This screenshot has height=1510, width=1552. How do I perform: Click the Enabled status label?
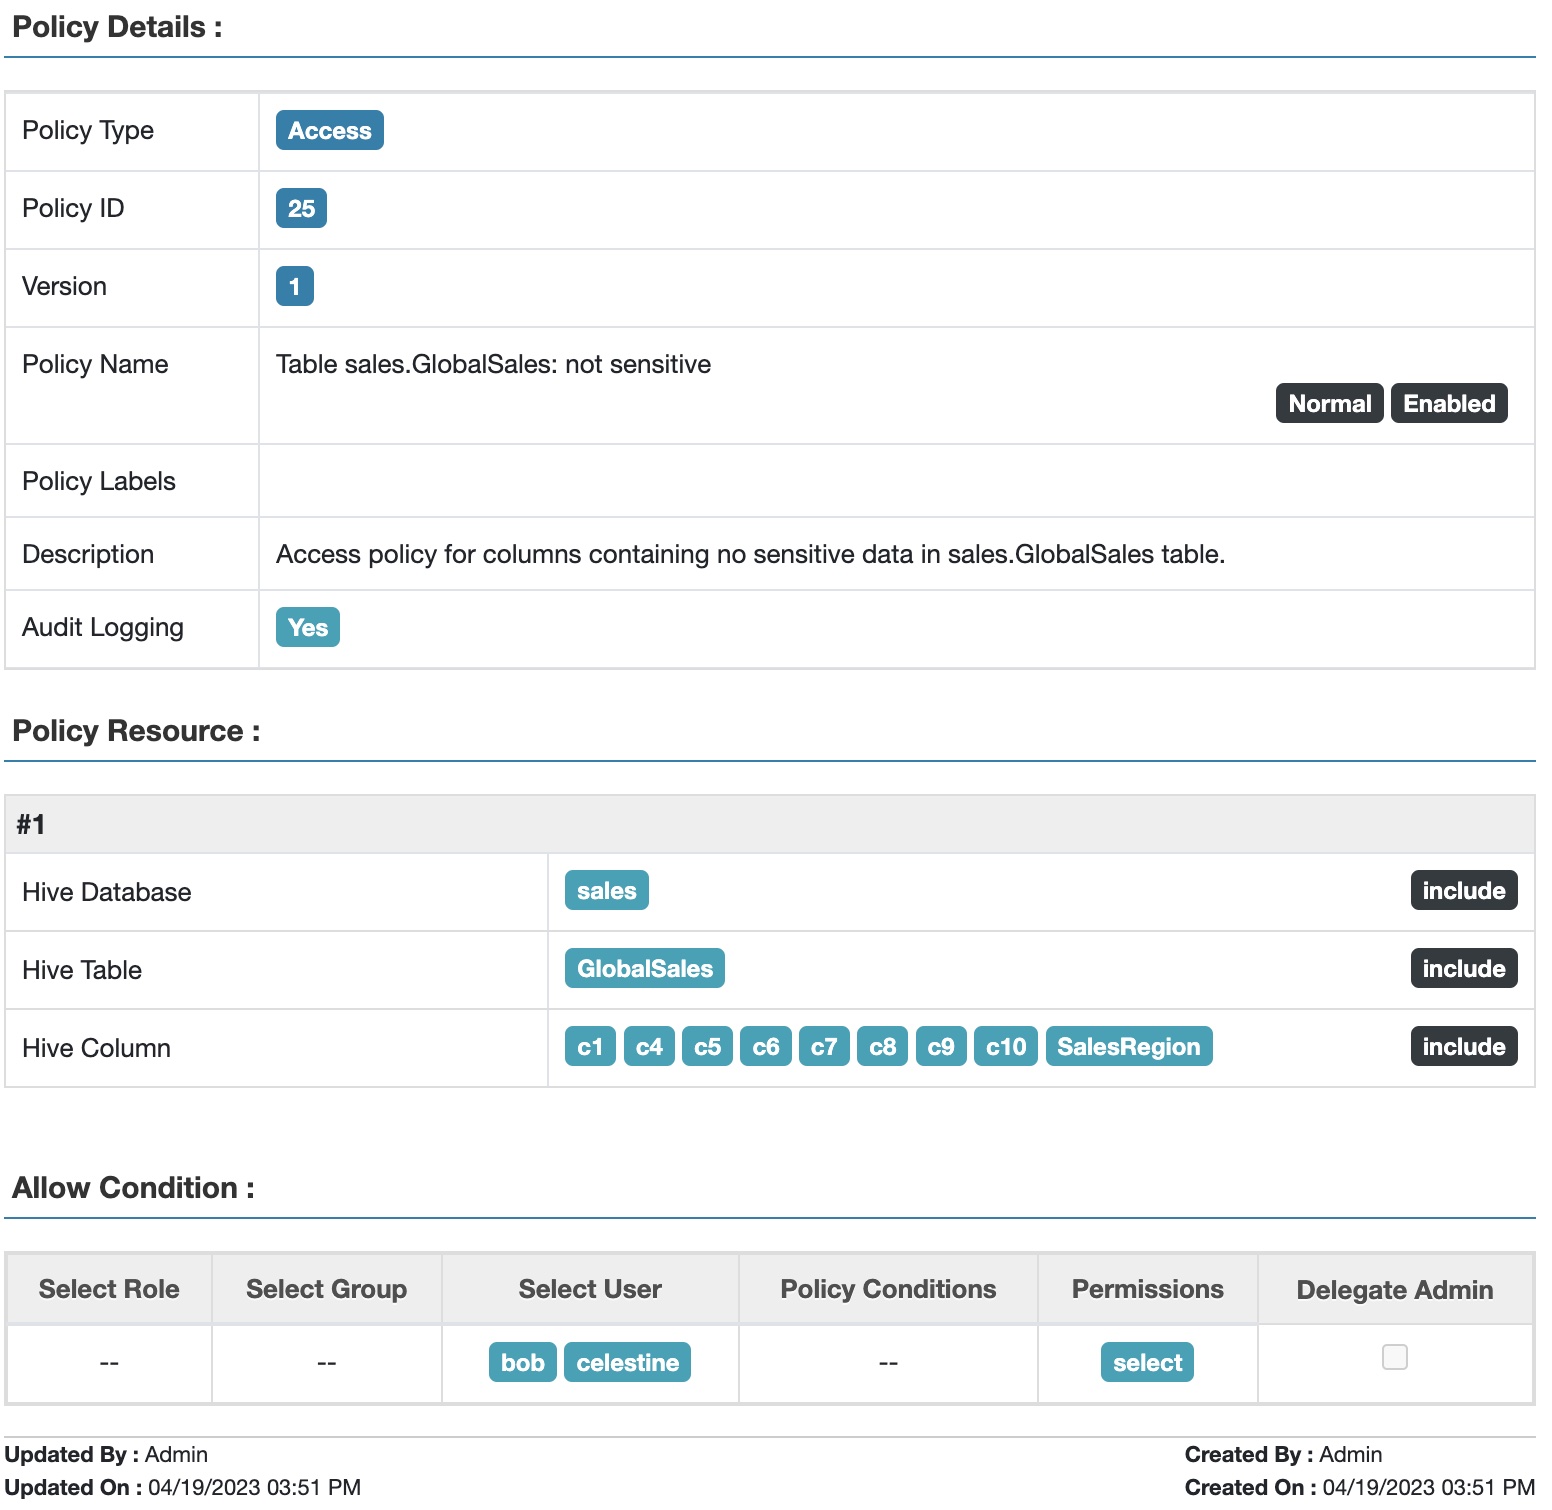[1448, 404]
